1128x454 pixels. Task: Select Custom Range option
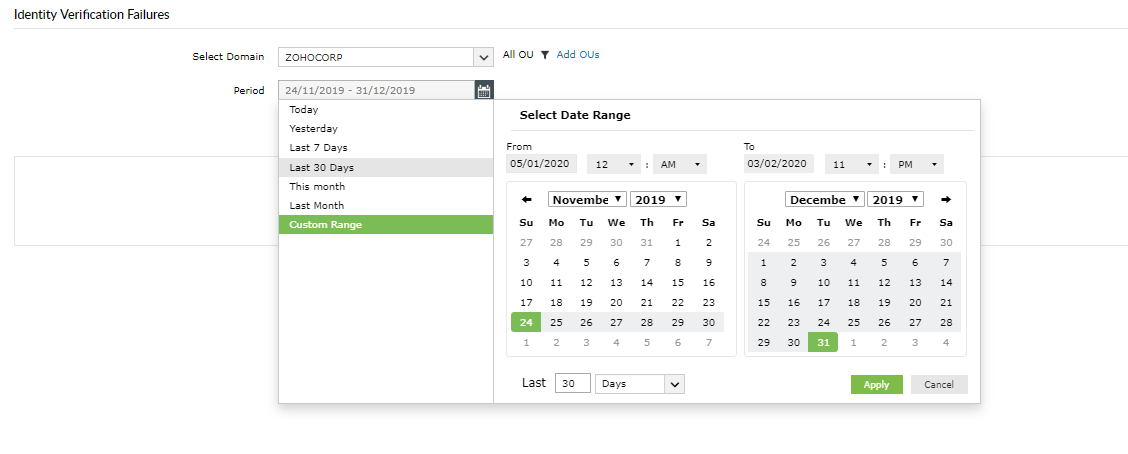coord(326,225)
